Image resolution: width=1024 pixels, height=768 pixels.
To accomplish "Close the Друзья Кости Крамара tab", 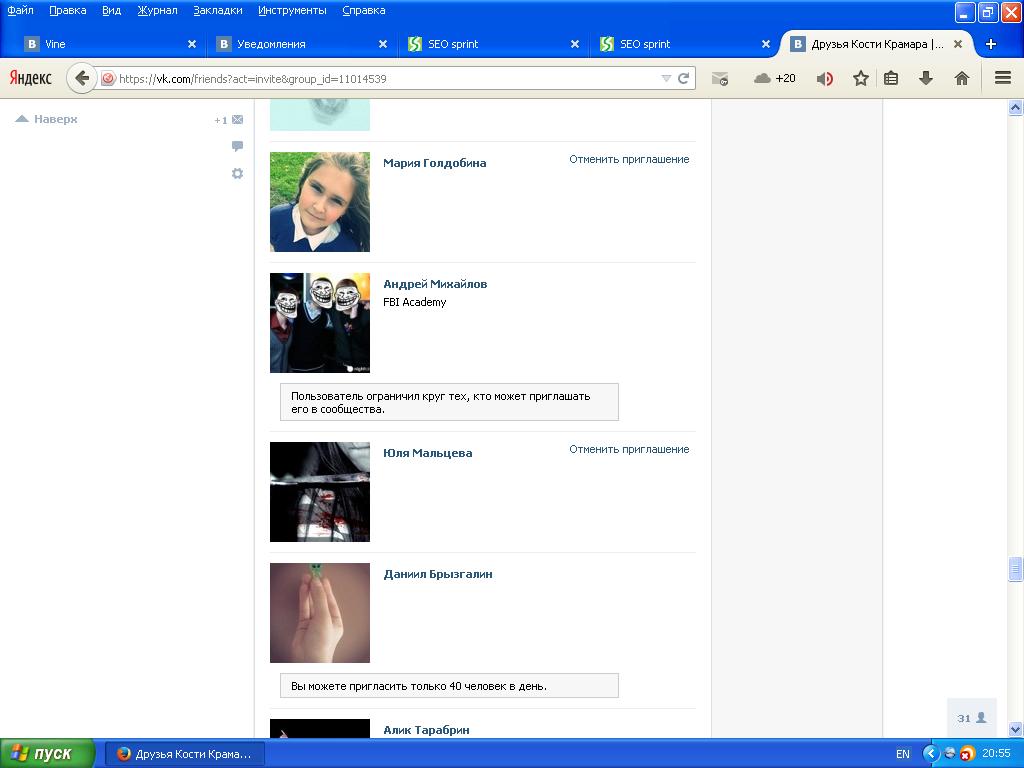I will coord(957,44).
